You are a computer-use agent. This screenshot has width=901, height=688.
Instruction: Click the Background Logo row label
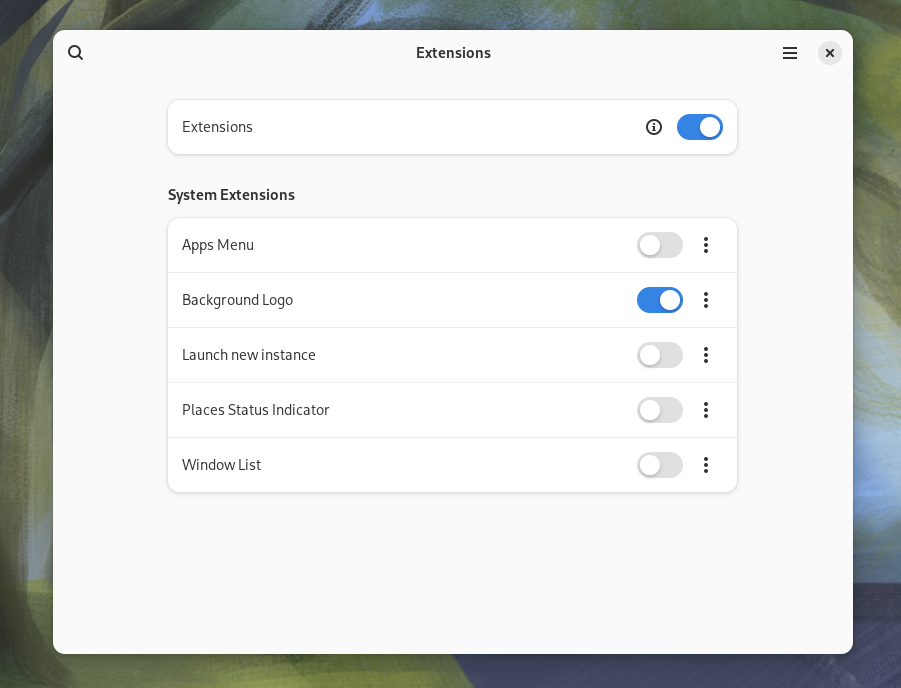(237, 300)
